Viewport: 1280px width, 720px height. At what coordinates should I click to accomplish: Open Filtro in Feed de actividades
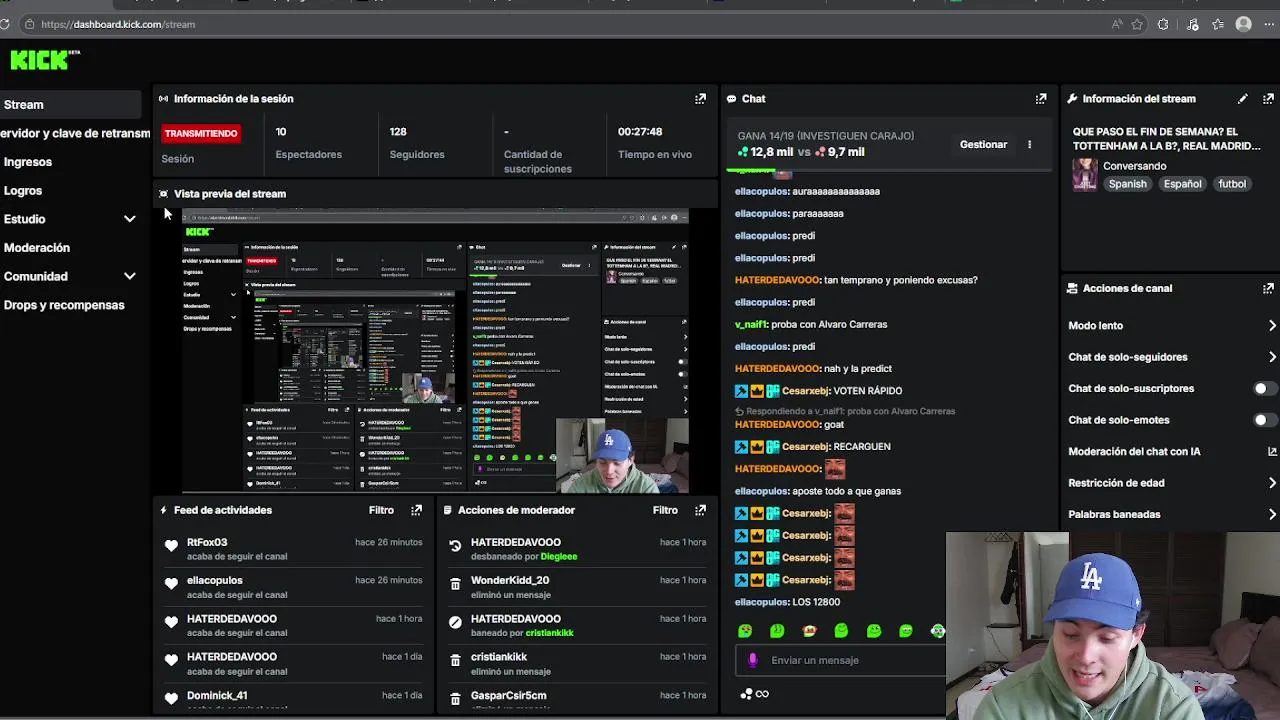[x=381, y=510]
